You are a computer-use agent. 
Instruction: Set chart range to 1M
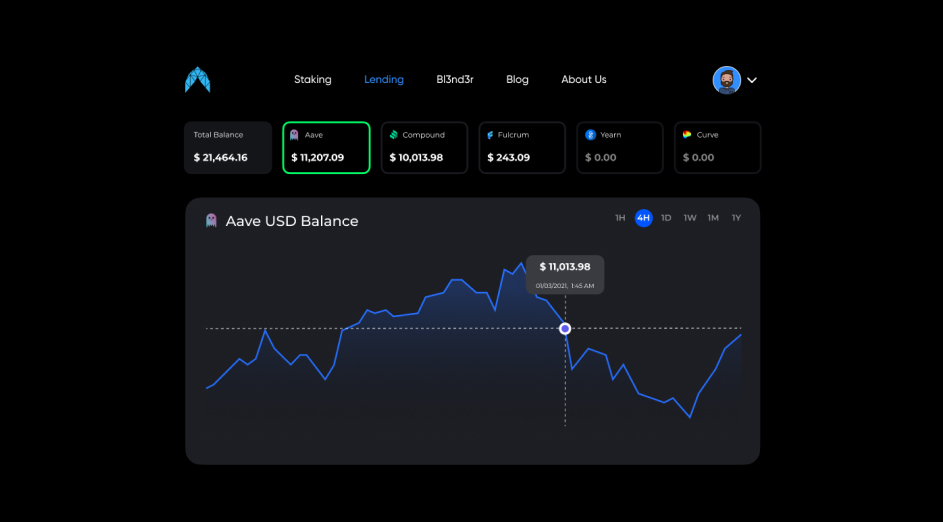(x=713, y=218)
